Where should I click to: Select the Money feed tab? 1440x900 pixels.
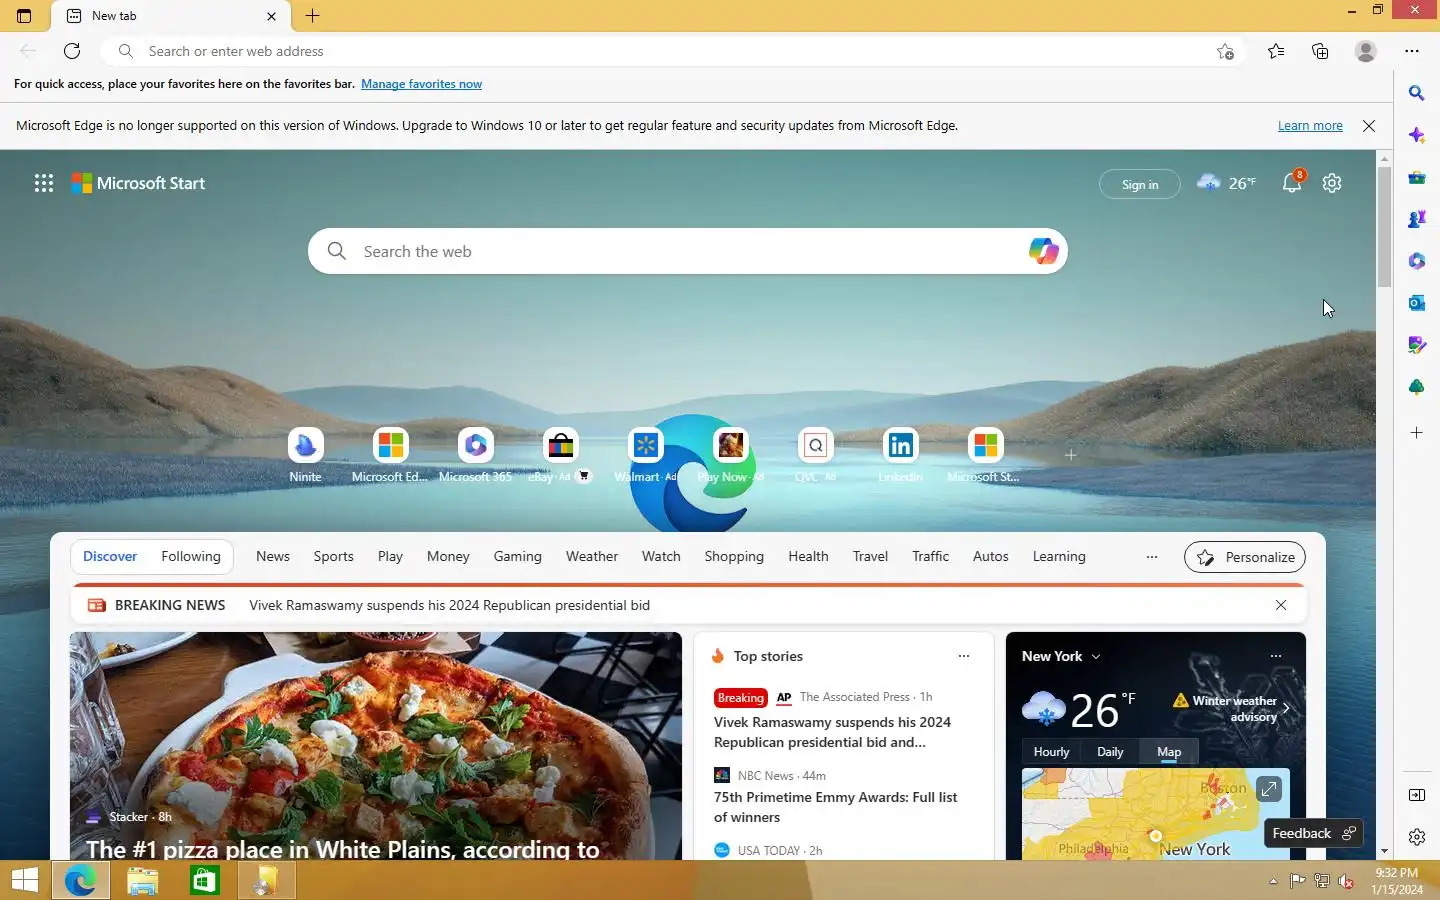pos(447,557)
